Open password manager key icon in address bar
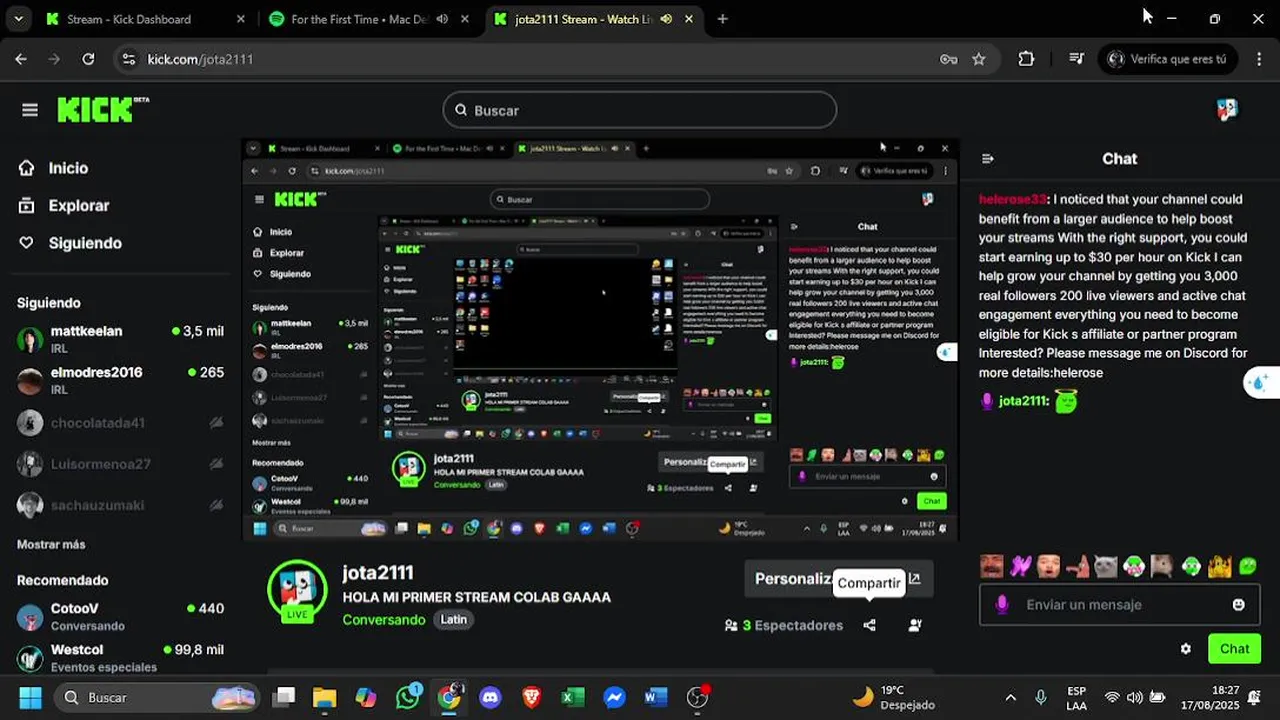 tap(948, 59)
